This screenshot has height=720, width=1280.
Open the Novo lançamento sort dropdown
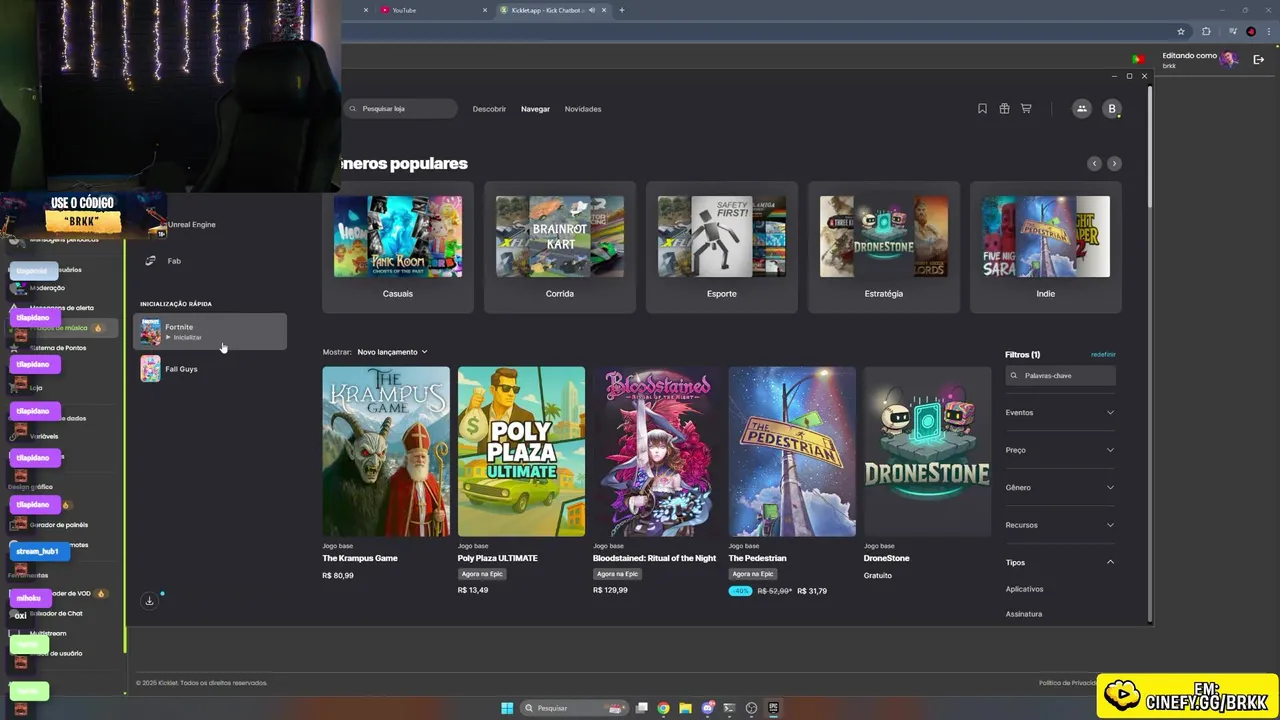point(392,352)
